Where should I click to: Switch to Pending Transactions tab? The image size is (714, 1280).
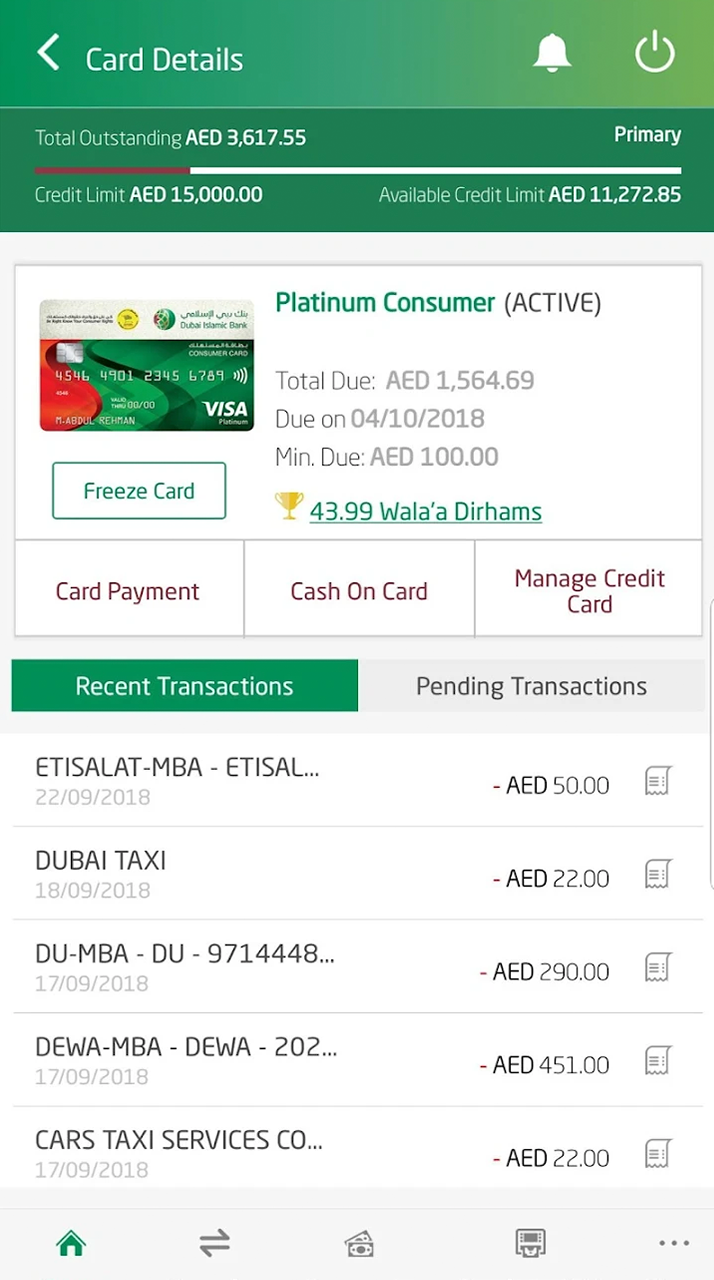click(531, 686)
